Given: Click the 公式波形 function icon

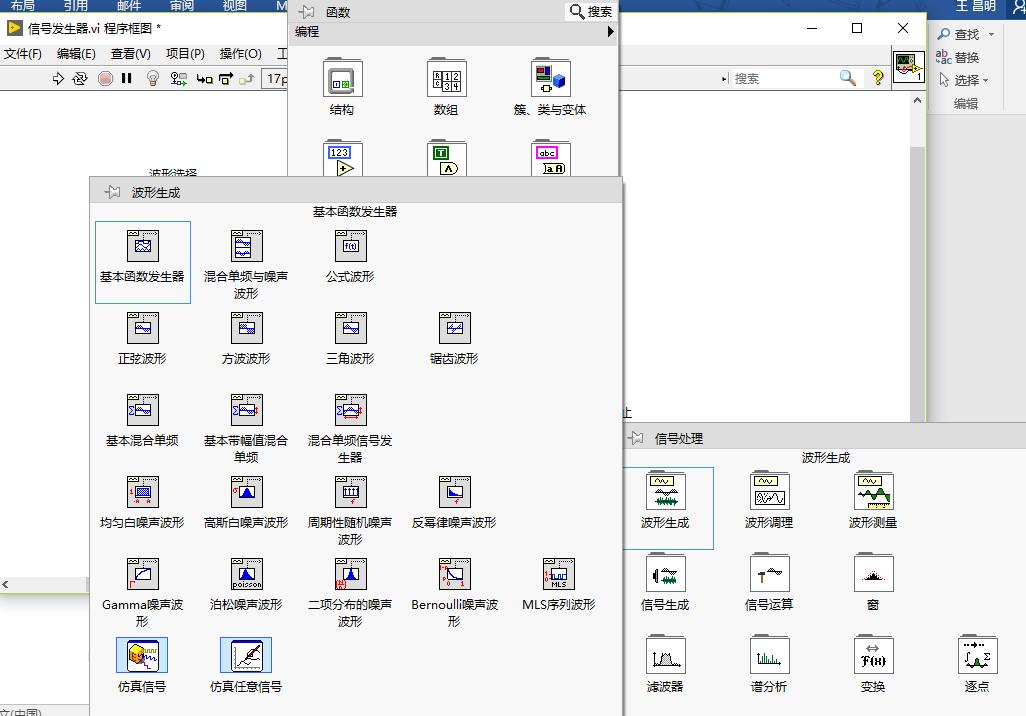Looking at the screenshot, I should 350,246.
